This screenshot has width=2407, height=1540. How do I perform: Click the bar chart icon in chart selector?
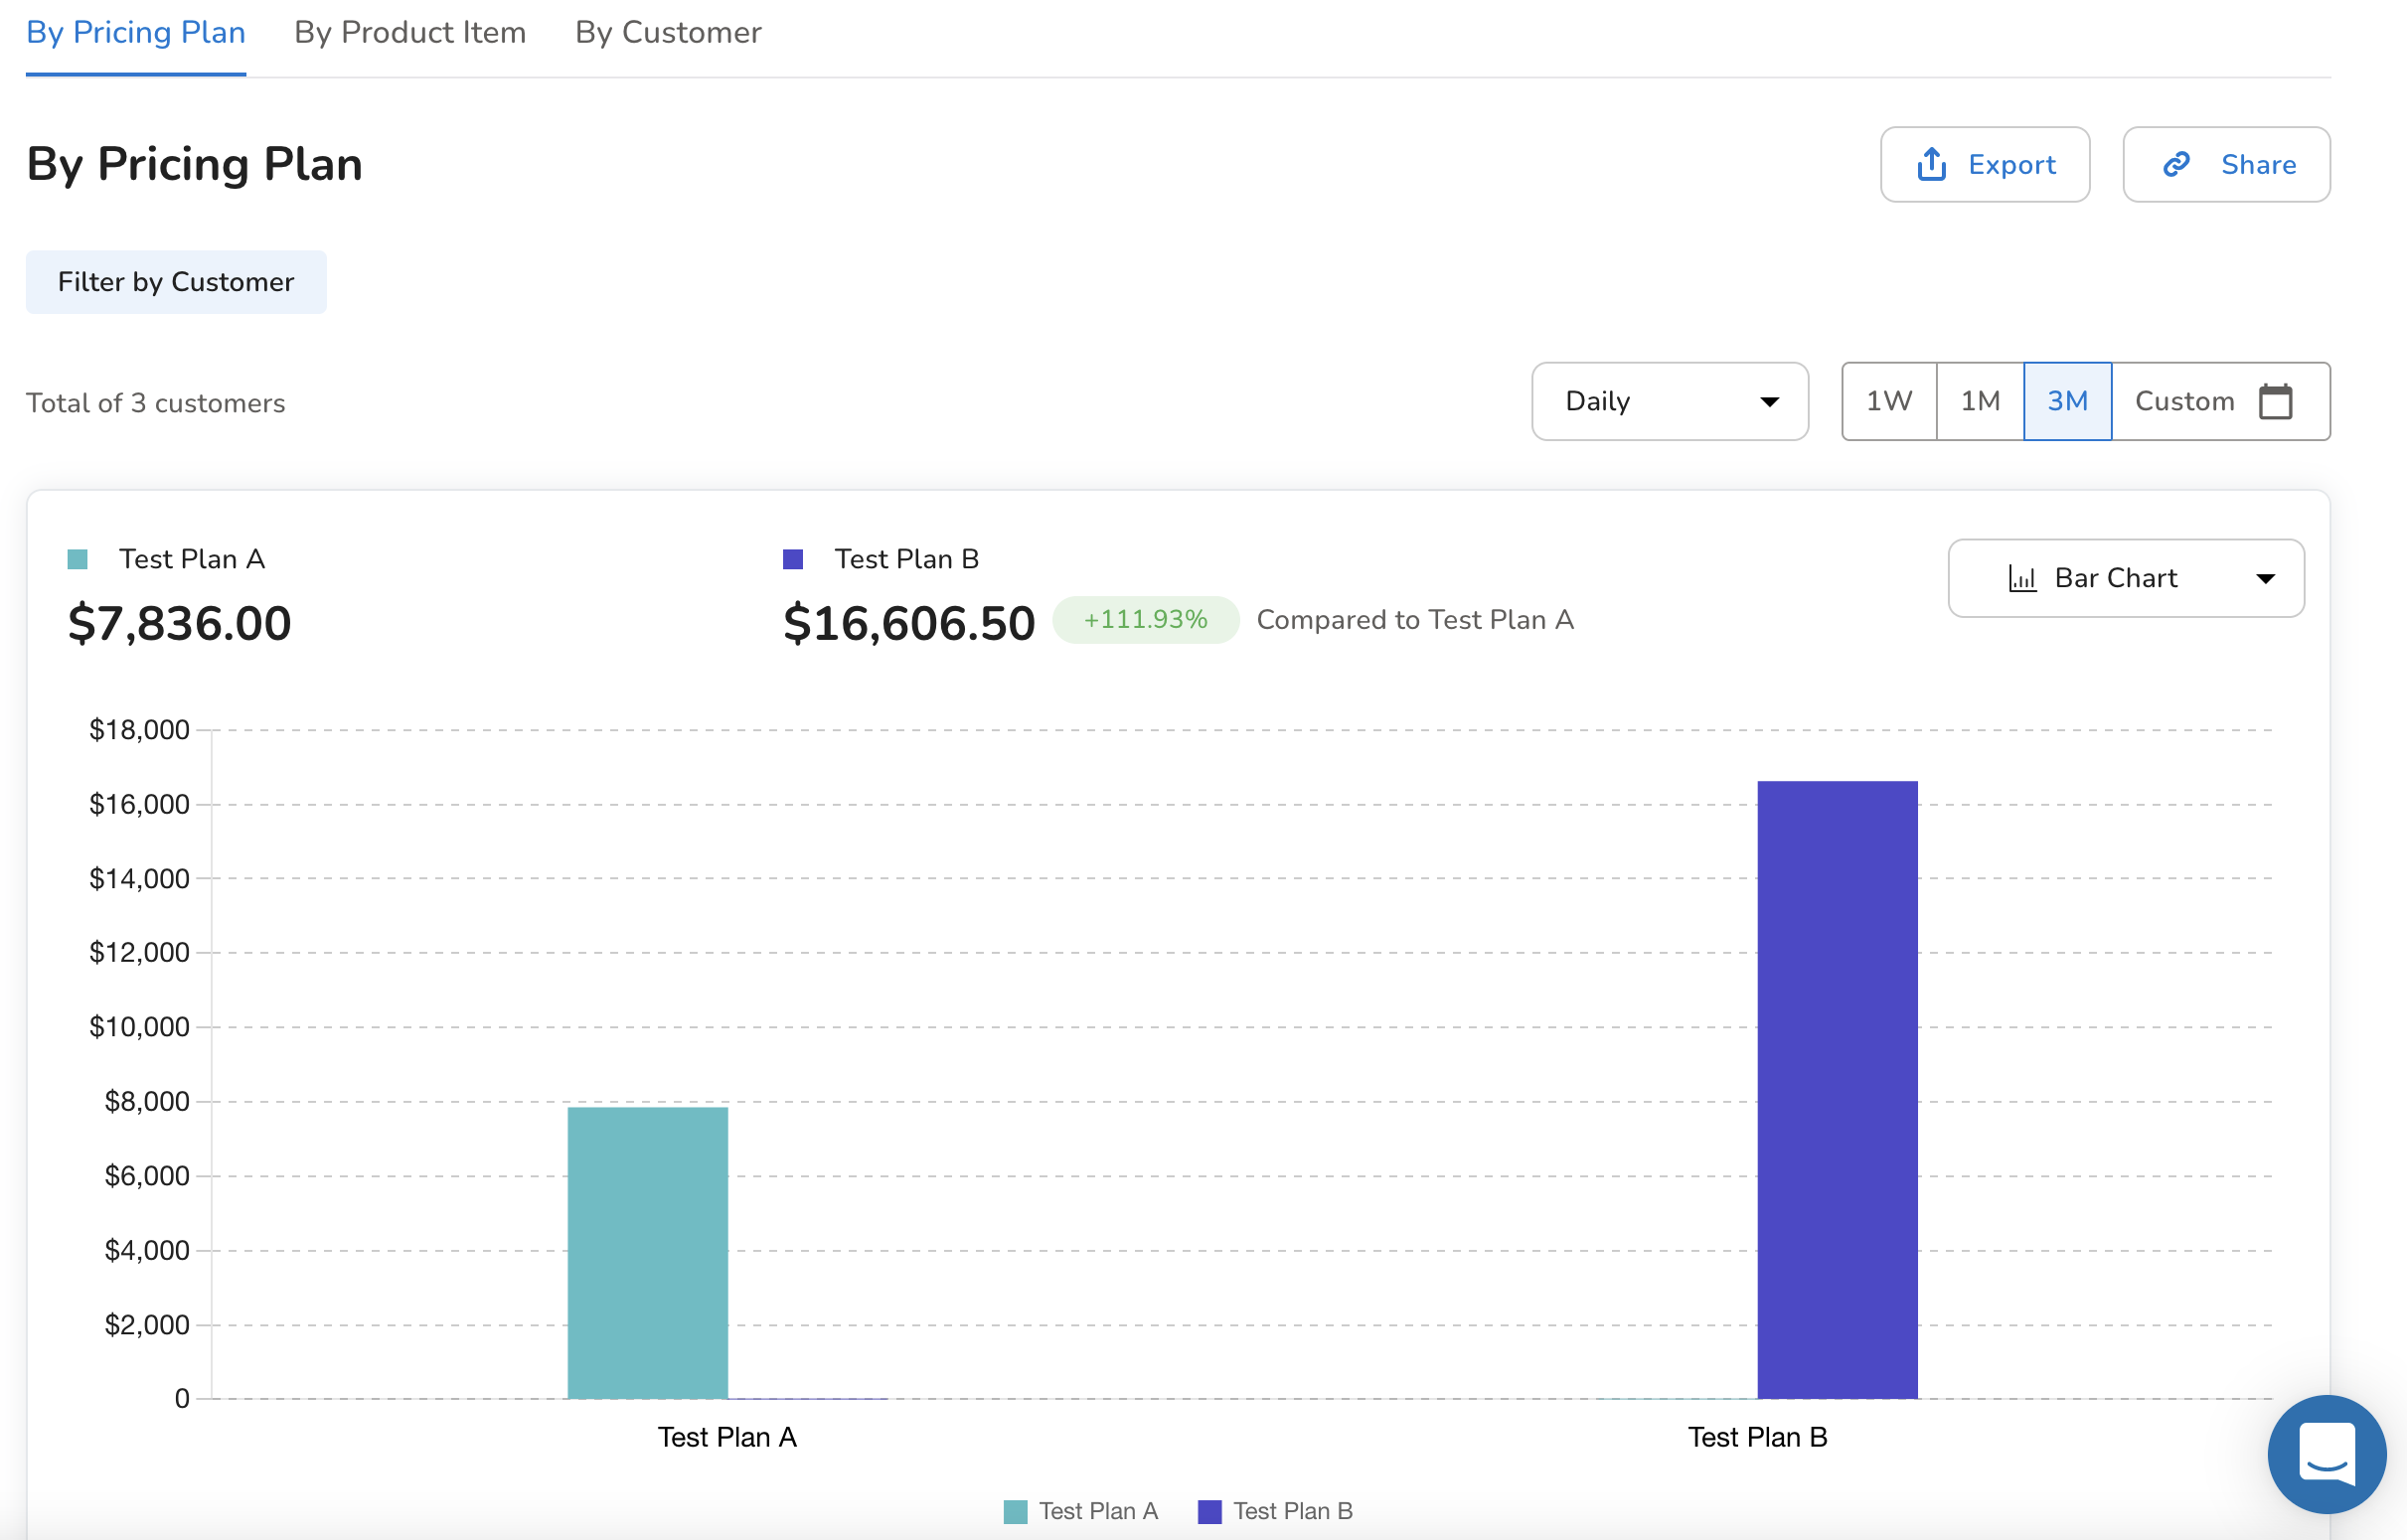[x=2022, y=578]
